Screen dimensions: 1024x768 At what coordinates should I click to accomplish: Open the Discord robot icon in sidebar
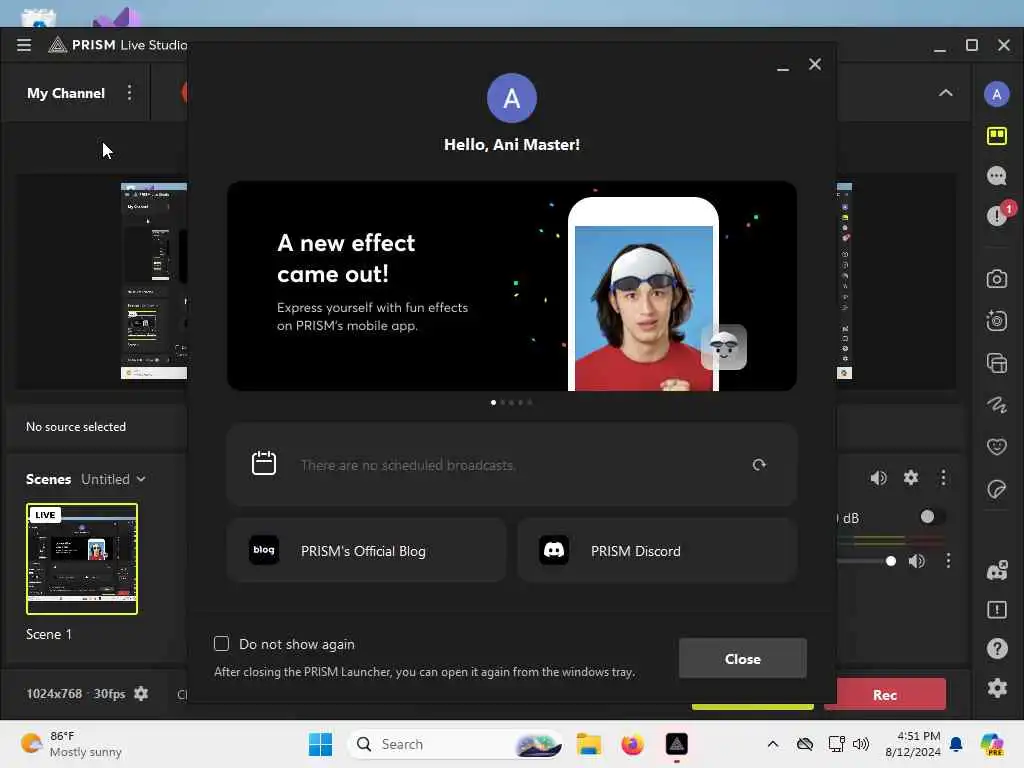point(997,571)
